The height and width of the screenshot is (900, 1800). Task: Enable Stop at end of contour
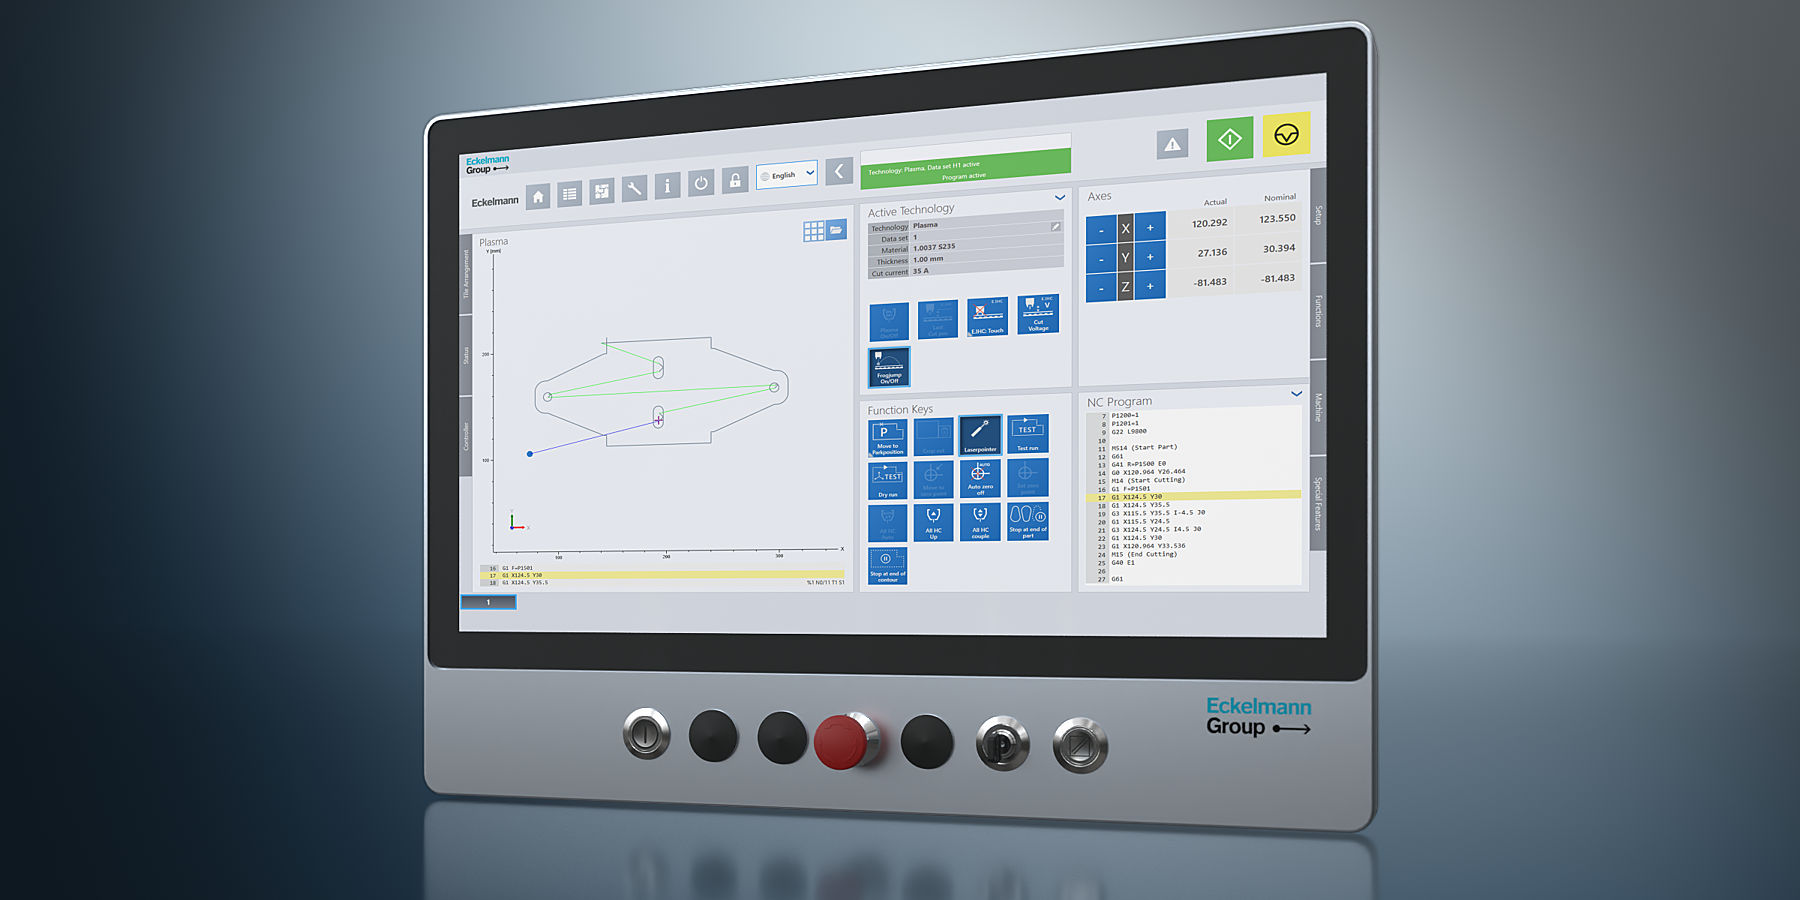[886, 564]
